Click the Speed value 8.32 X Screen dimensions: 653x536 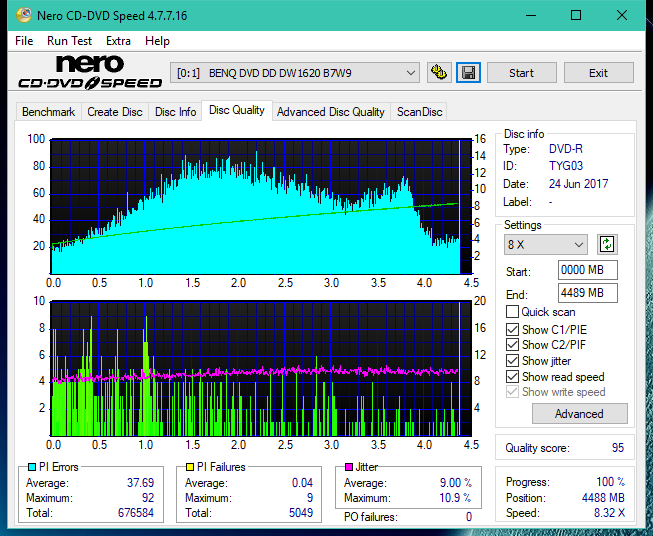pos(609,512)
